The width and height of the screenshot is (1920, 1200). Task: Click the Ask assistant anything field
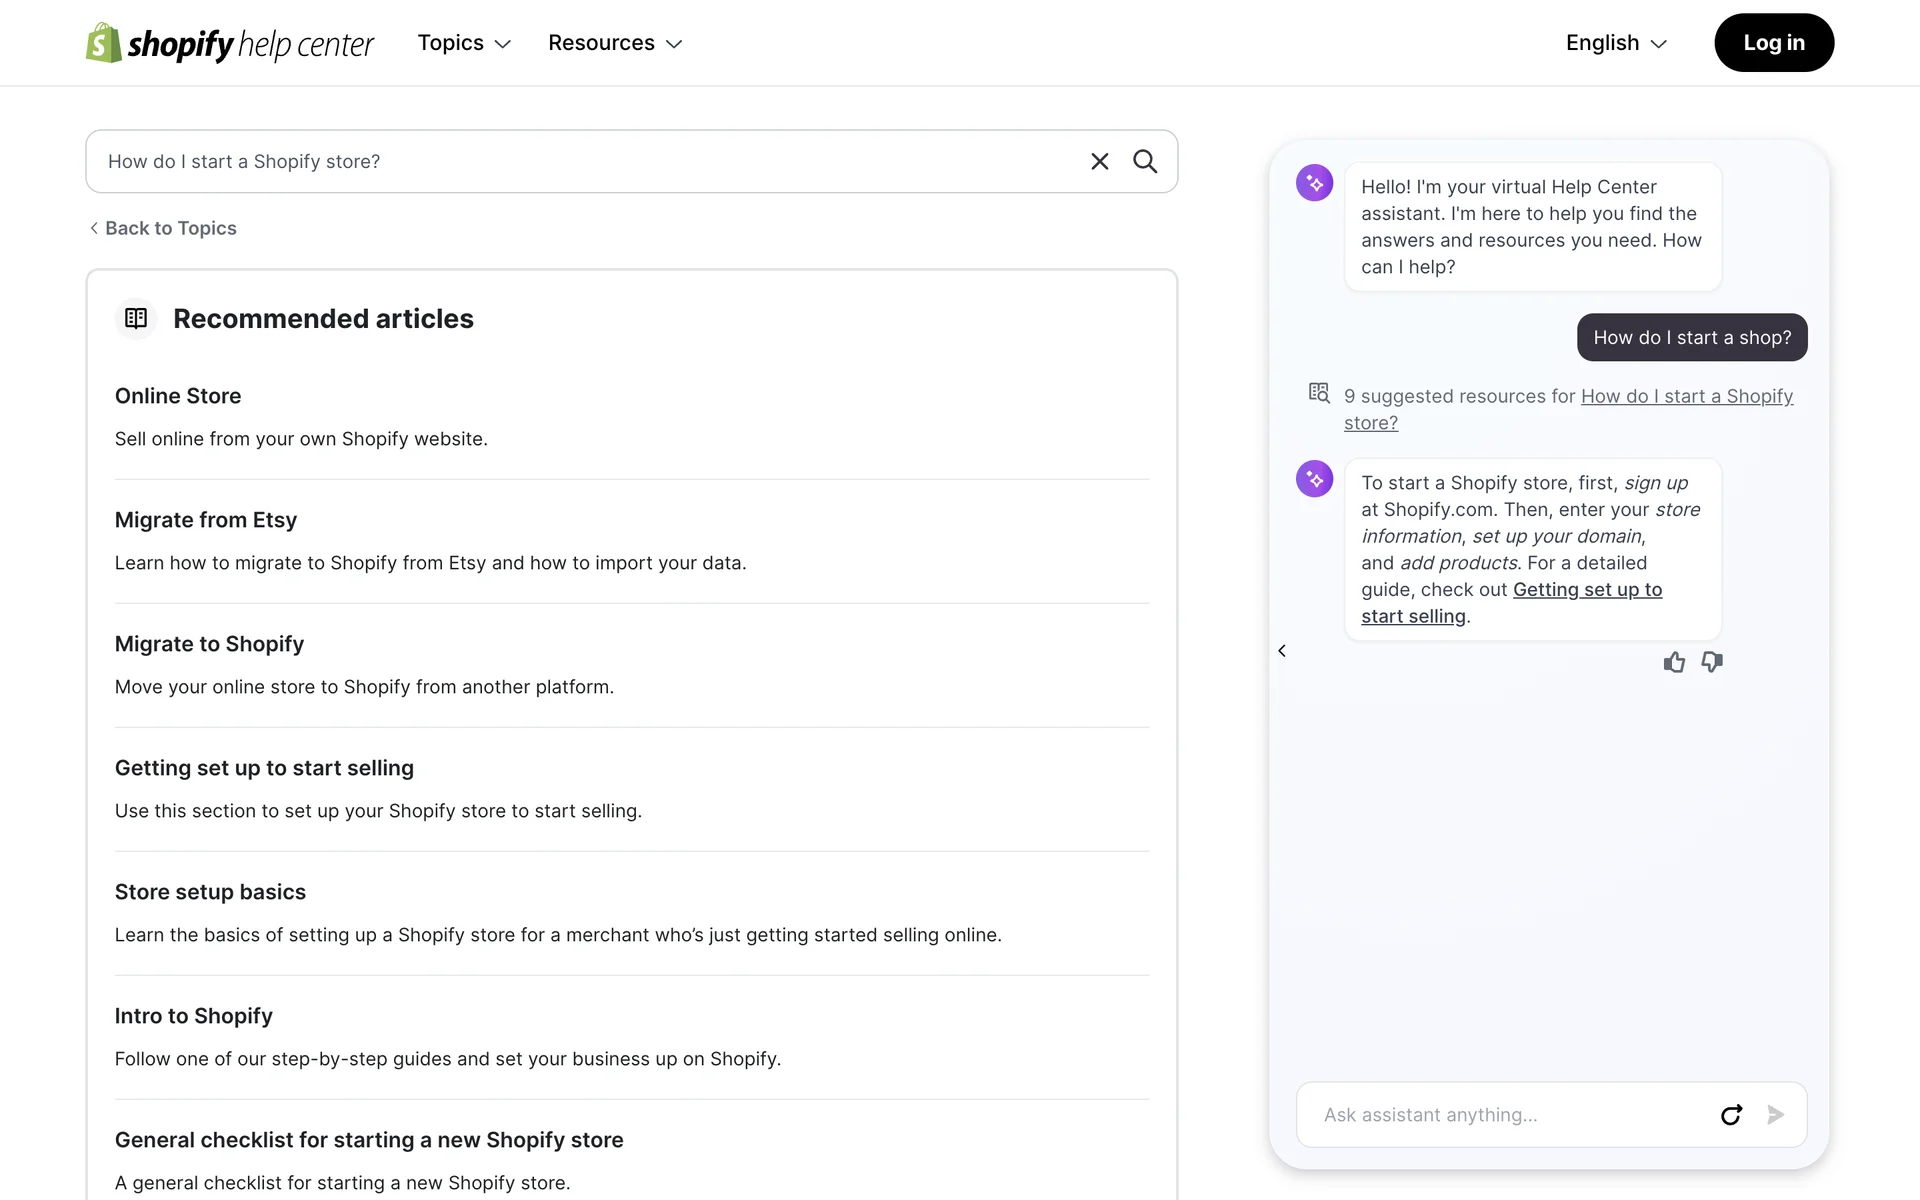(1510, 1114)
